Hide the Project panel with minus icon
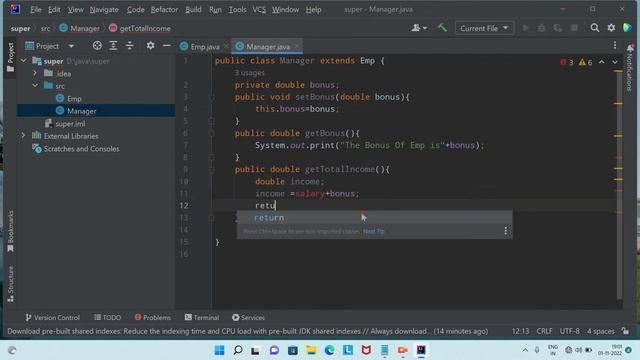640x360 pixels. (x=167, y=46)
